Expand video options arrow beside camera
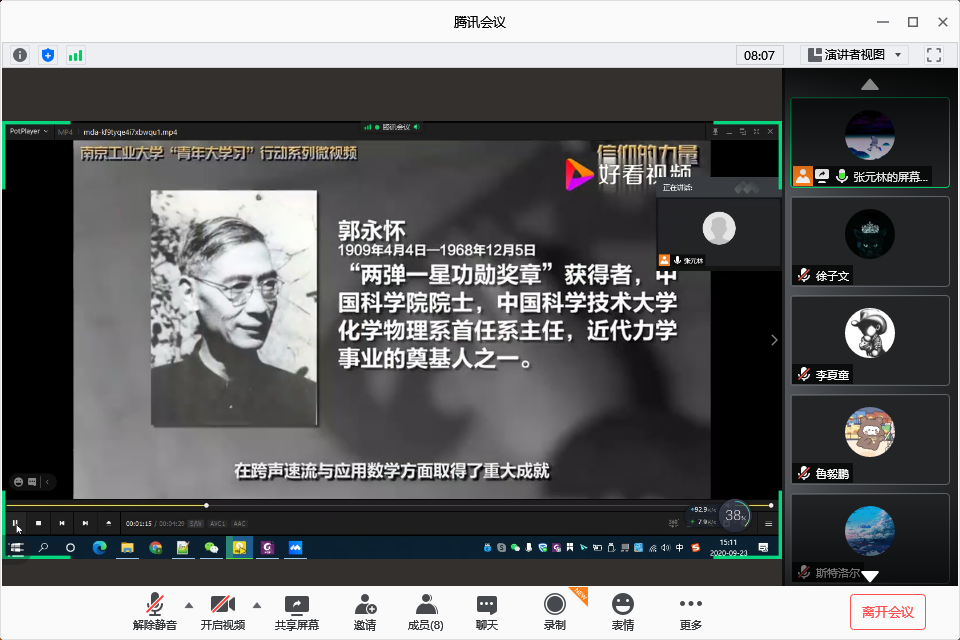 pos(257,604)
